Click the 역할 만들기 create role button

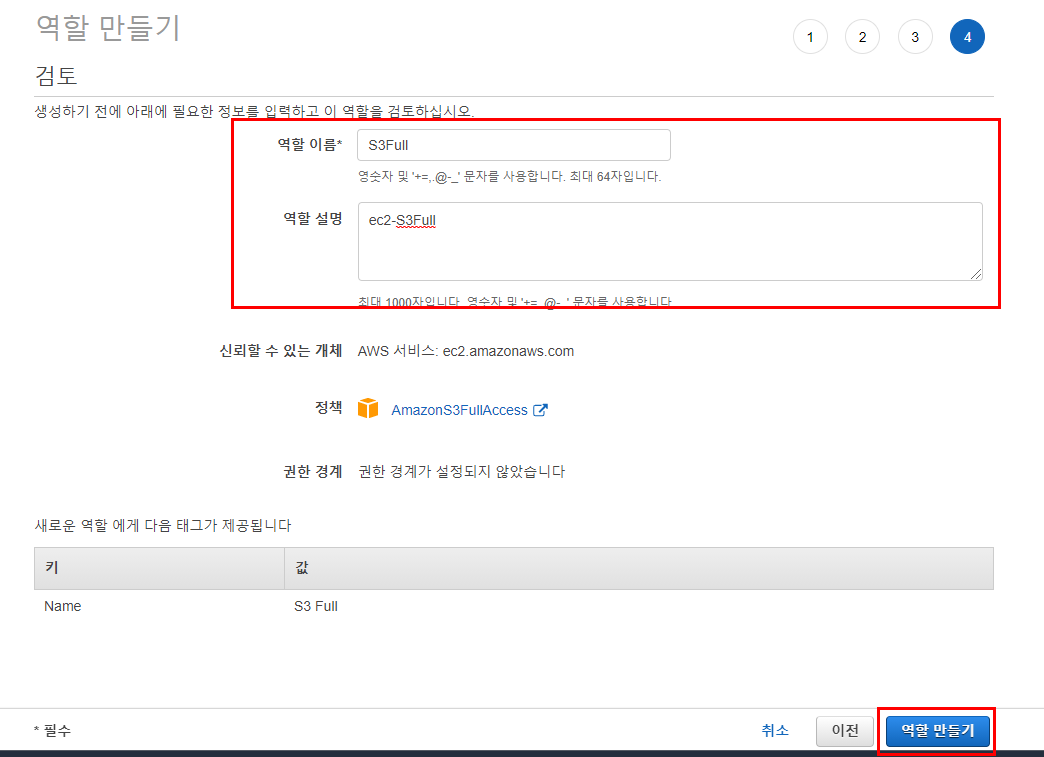(x=937, y=731)
